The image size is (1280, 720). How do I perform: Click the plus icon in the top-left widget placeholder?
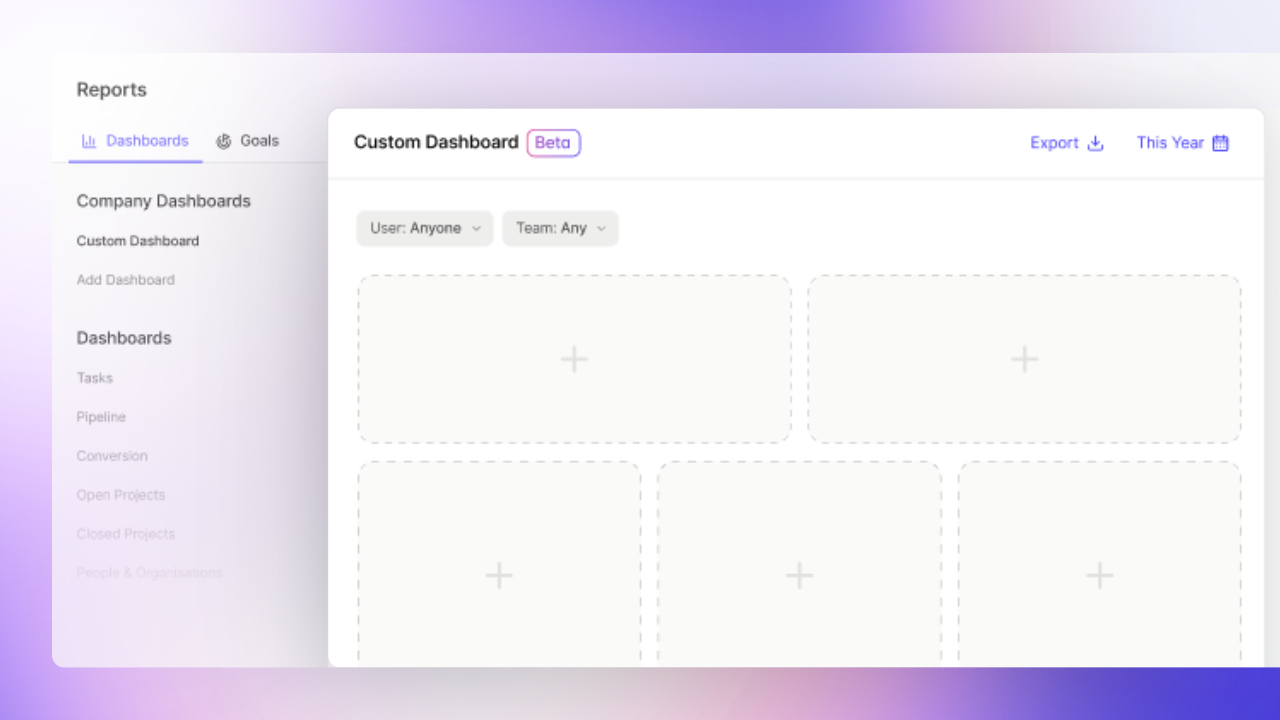pyautogui.click(x=574, y=358)
